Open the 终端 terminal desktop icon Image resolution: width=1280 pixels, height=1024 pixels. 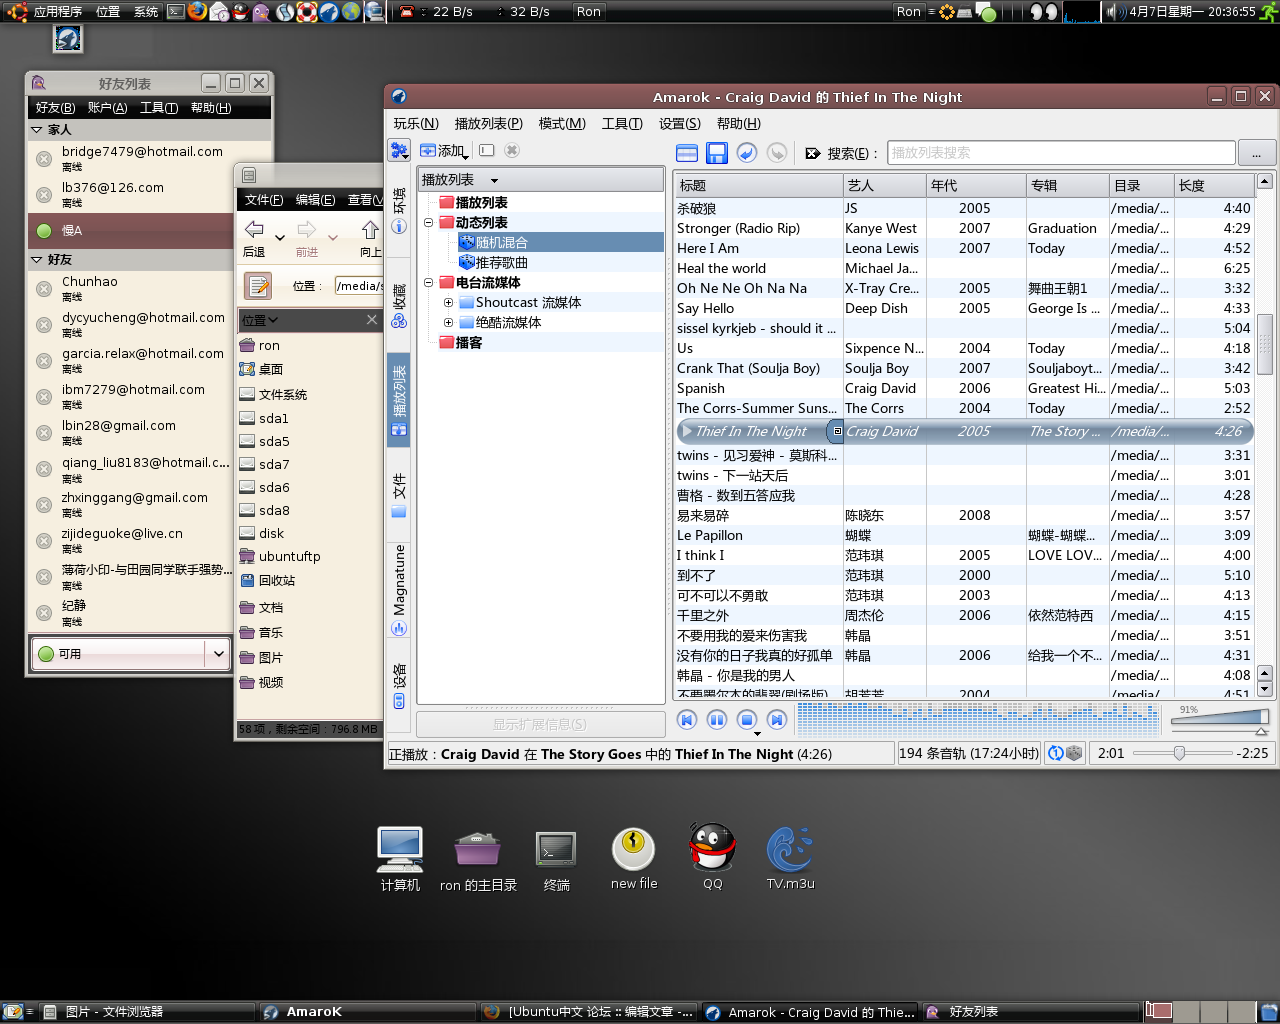click(556, 861)
